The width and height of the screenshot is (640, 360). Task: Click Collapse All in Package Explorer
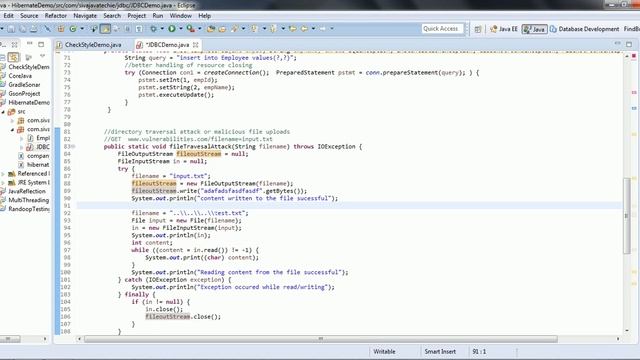(2, 57)
